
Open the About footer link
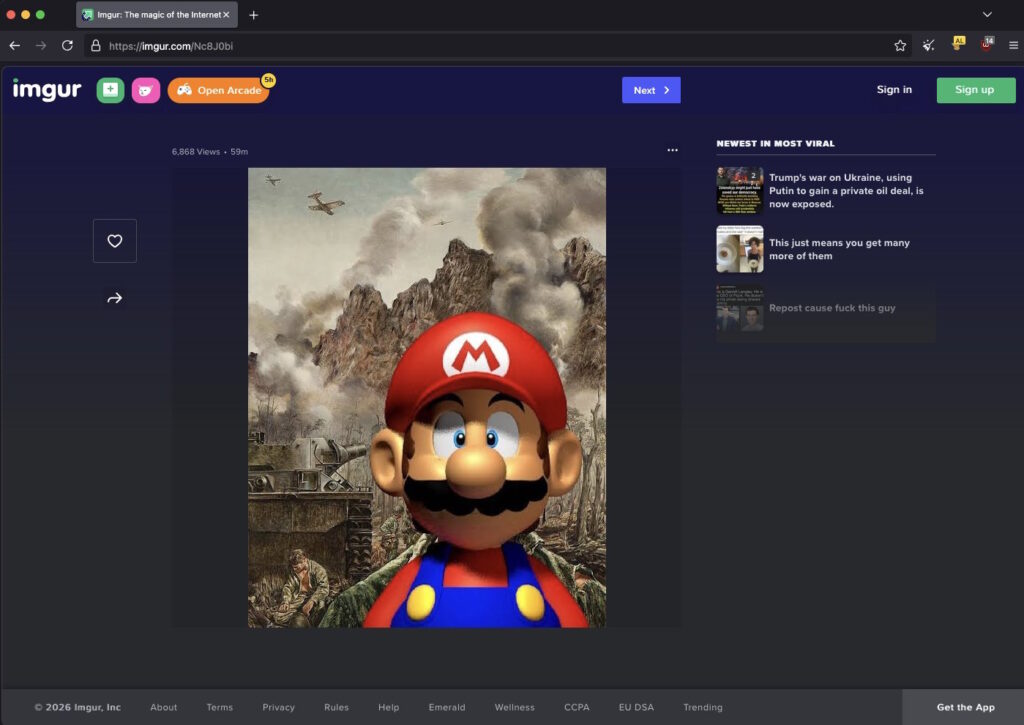click(163, 707)
